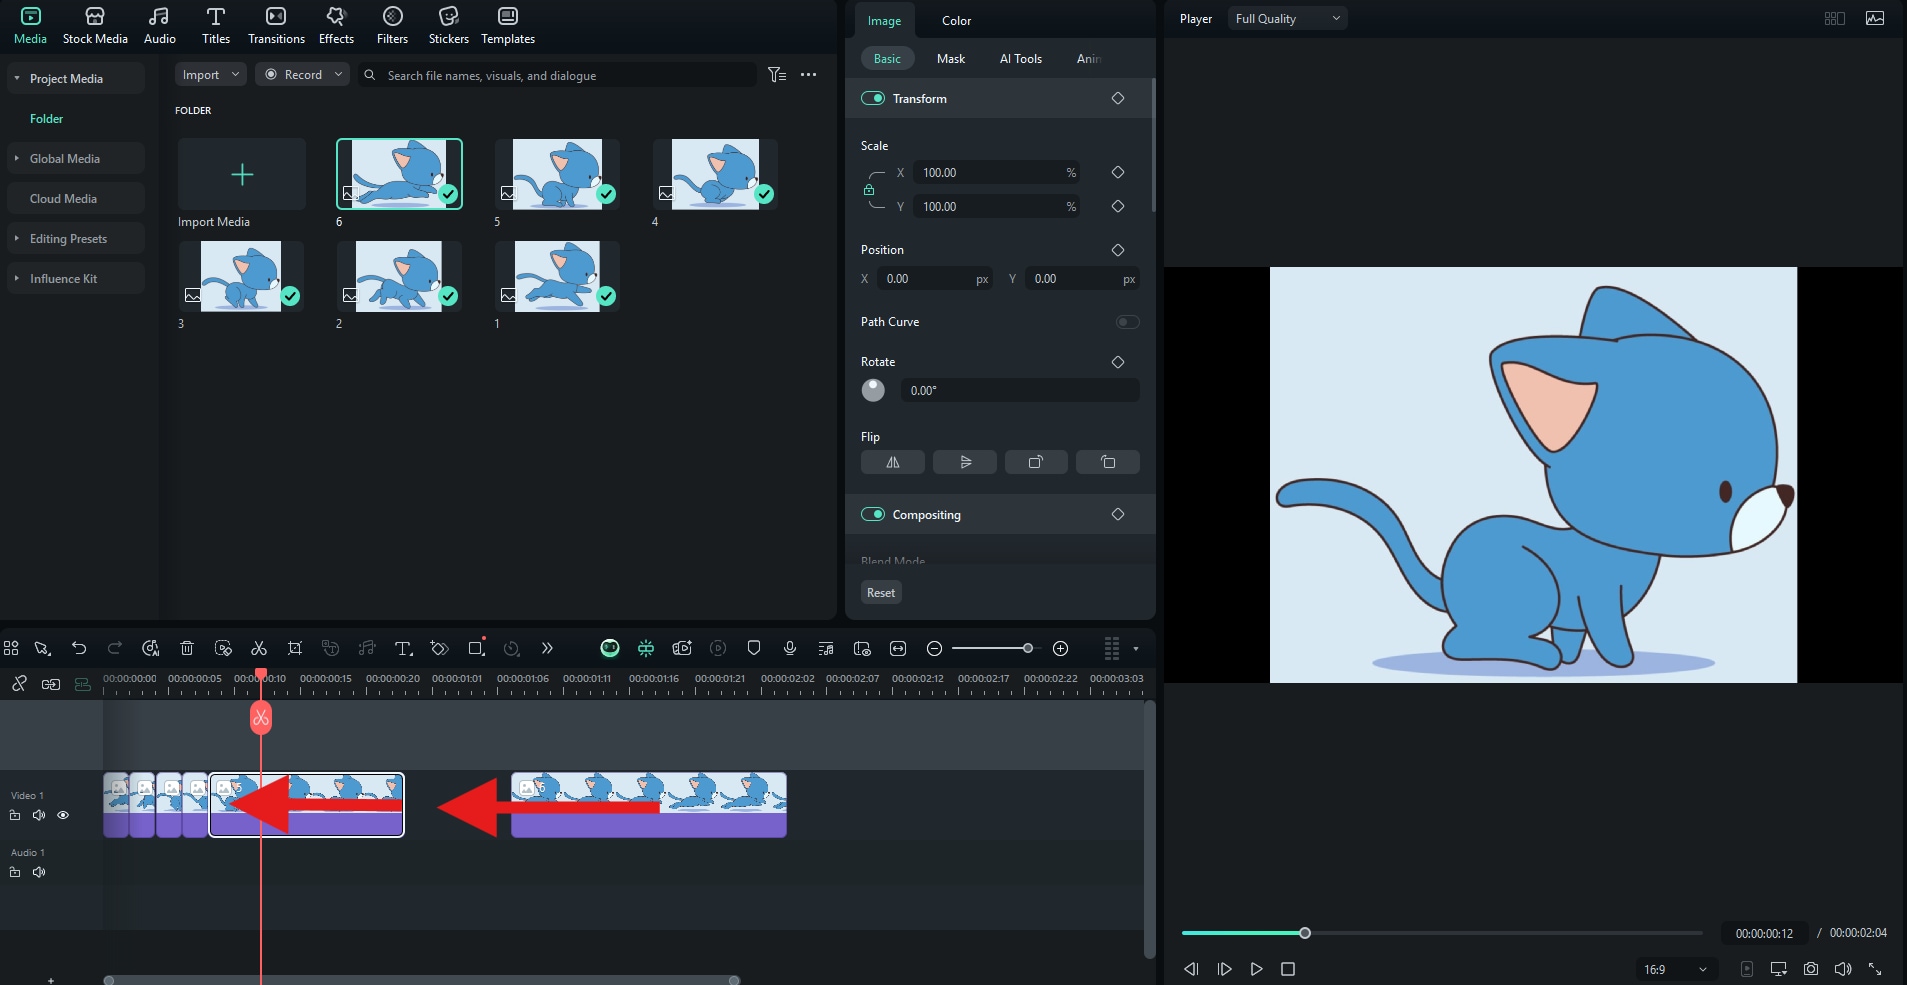This screenshot has height=985, width=1907.
Task: Collapse the Project Media tree
Action: point(17,78)
